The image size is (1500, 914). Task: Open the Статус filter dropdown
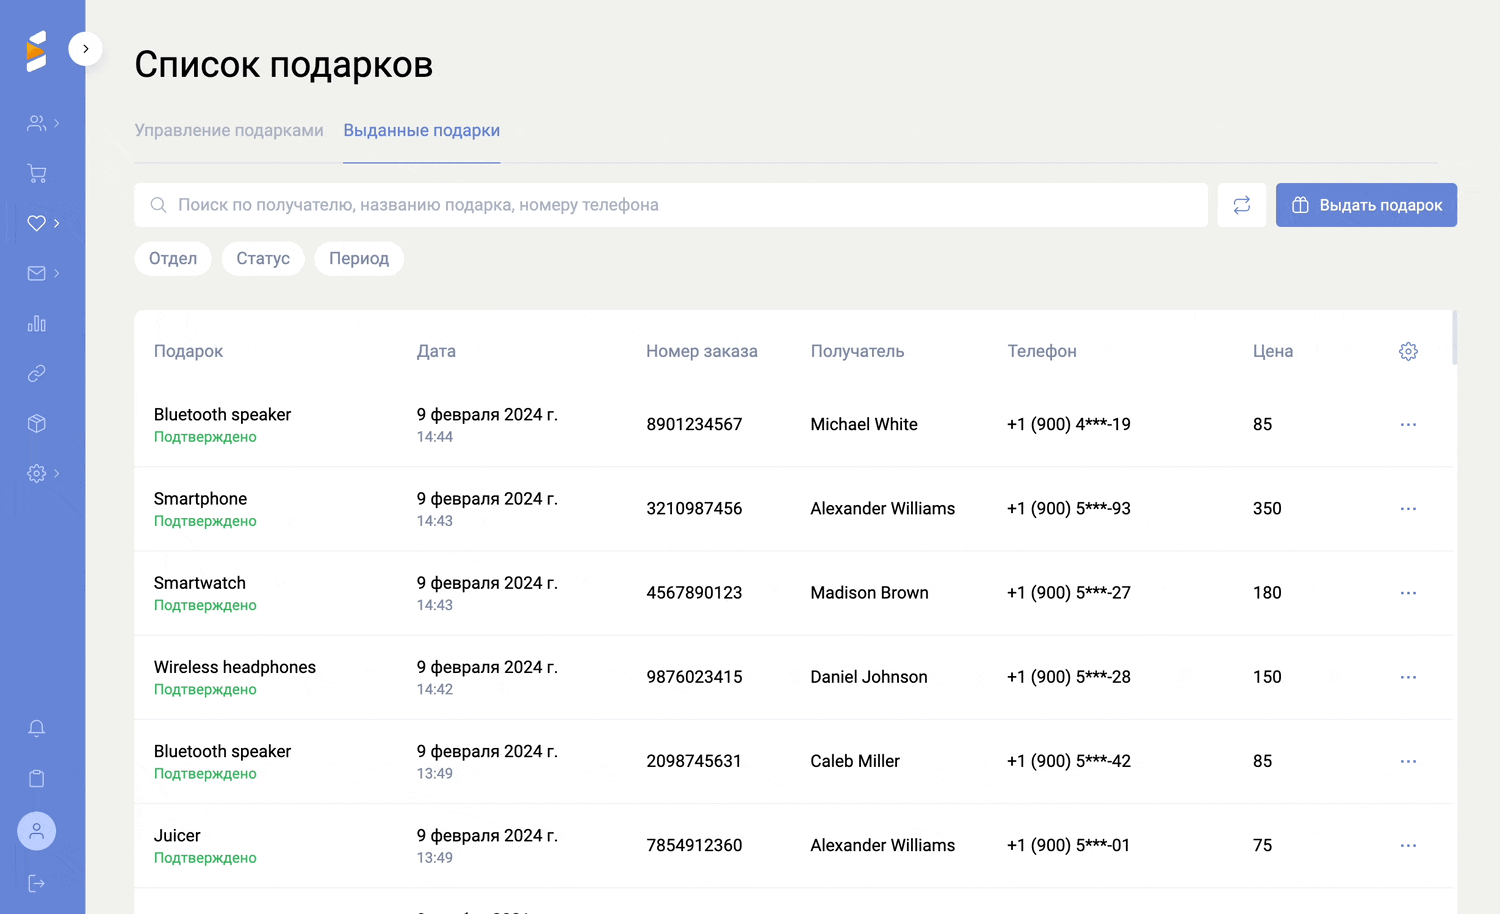(263, 259)
